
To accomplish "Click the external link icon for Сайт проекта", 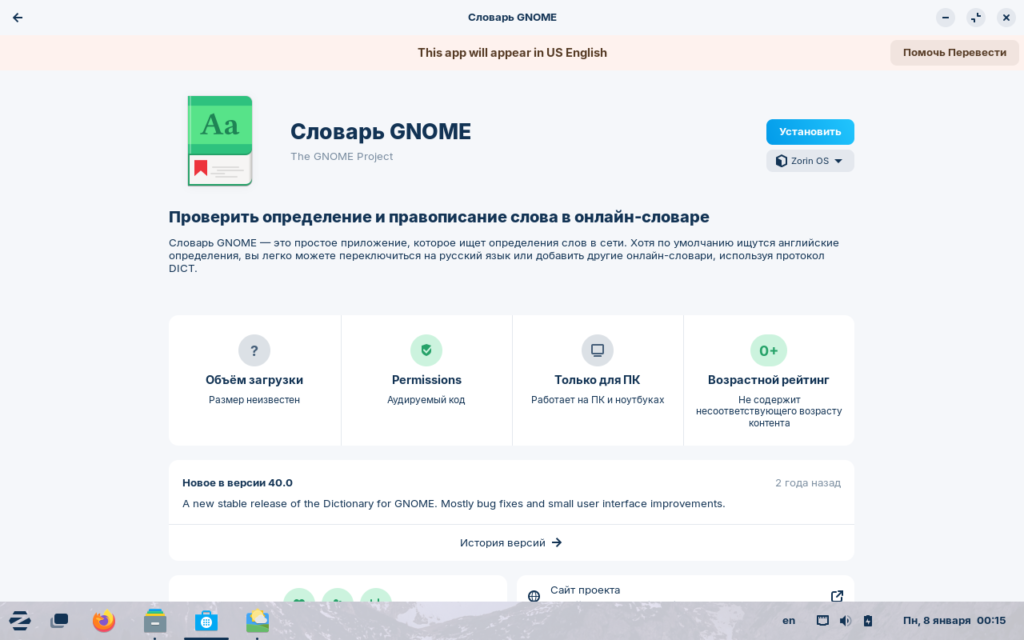I will click(x=837, y=596).
